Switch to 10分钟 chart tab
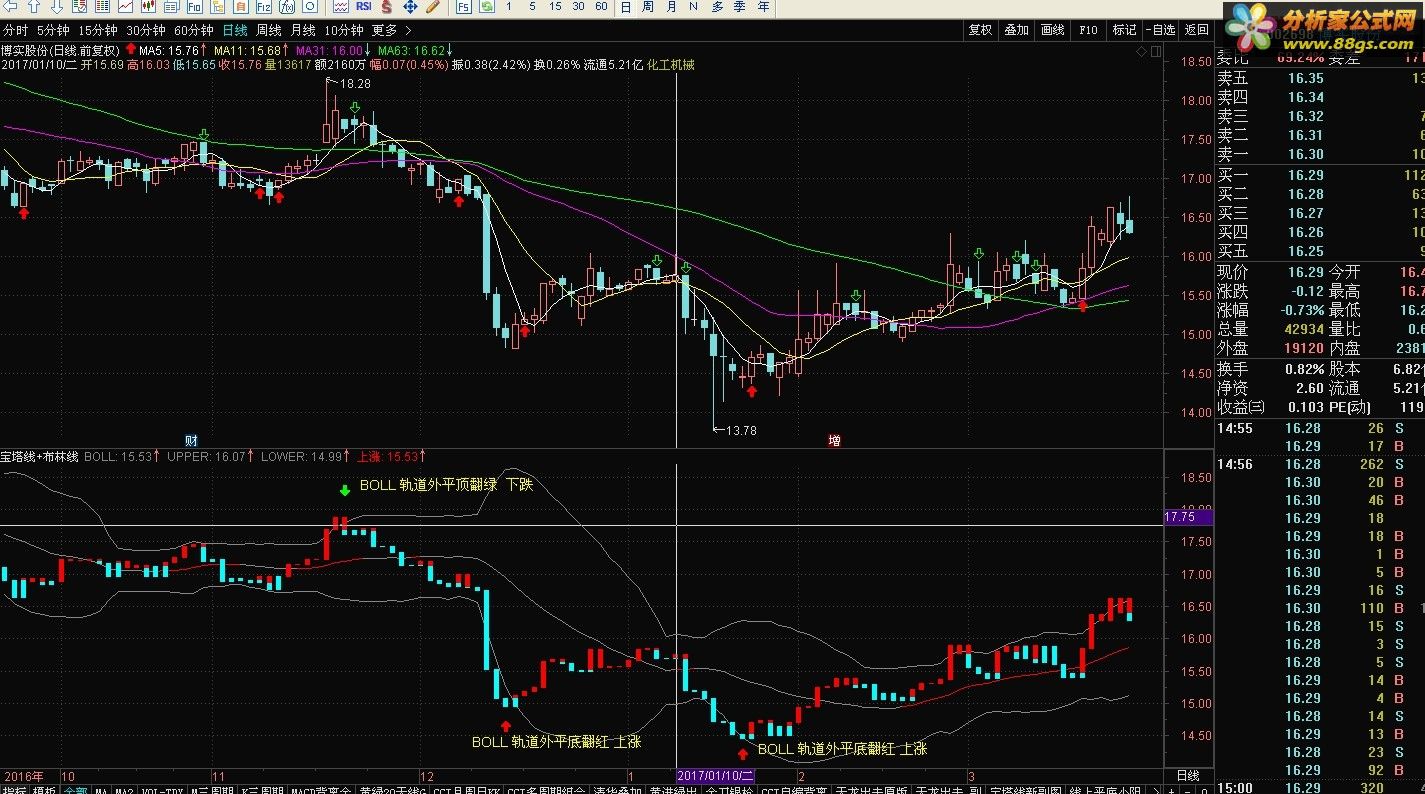 pos(344,30)
